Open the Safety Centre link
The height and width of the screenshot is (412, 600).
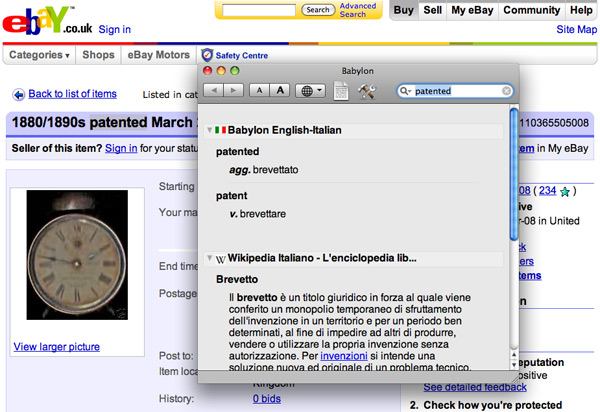241,55
